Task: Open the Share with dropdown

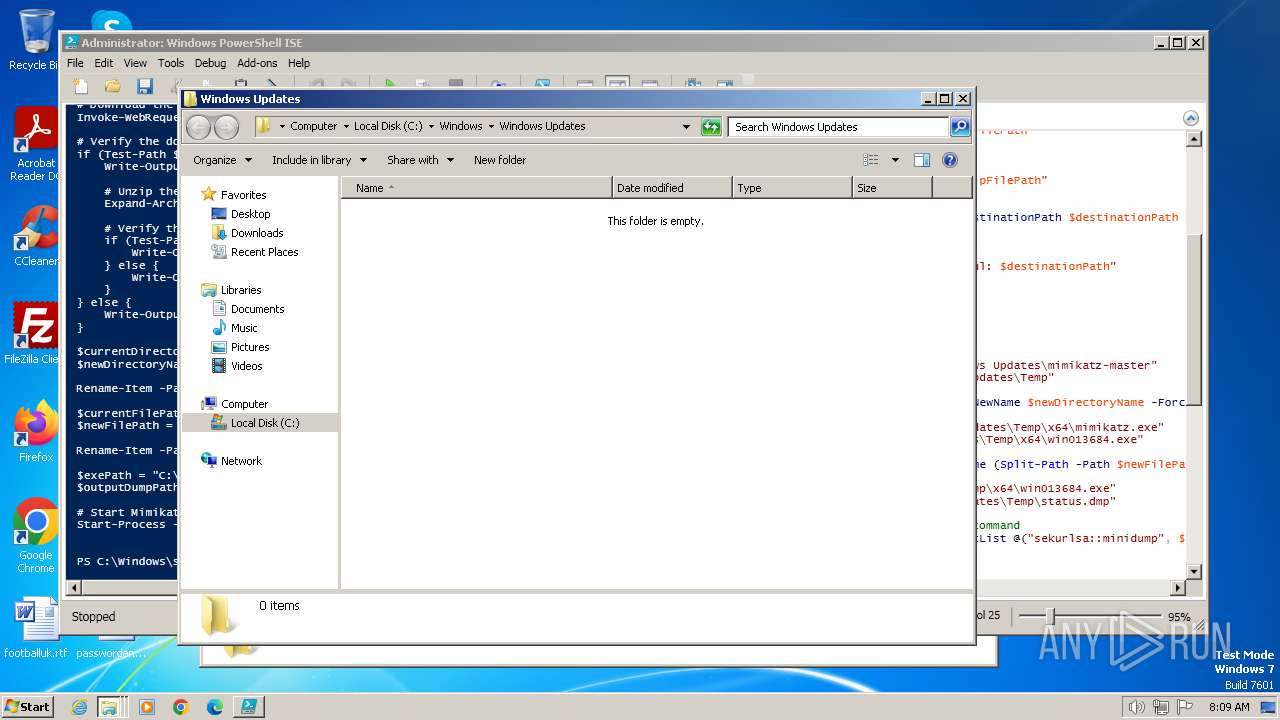Action: pyautogui.click(x=420, y=160)
